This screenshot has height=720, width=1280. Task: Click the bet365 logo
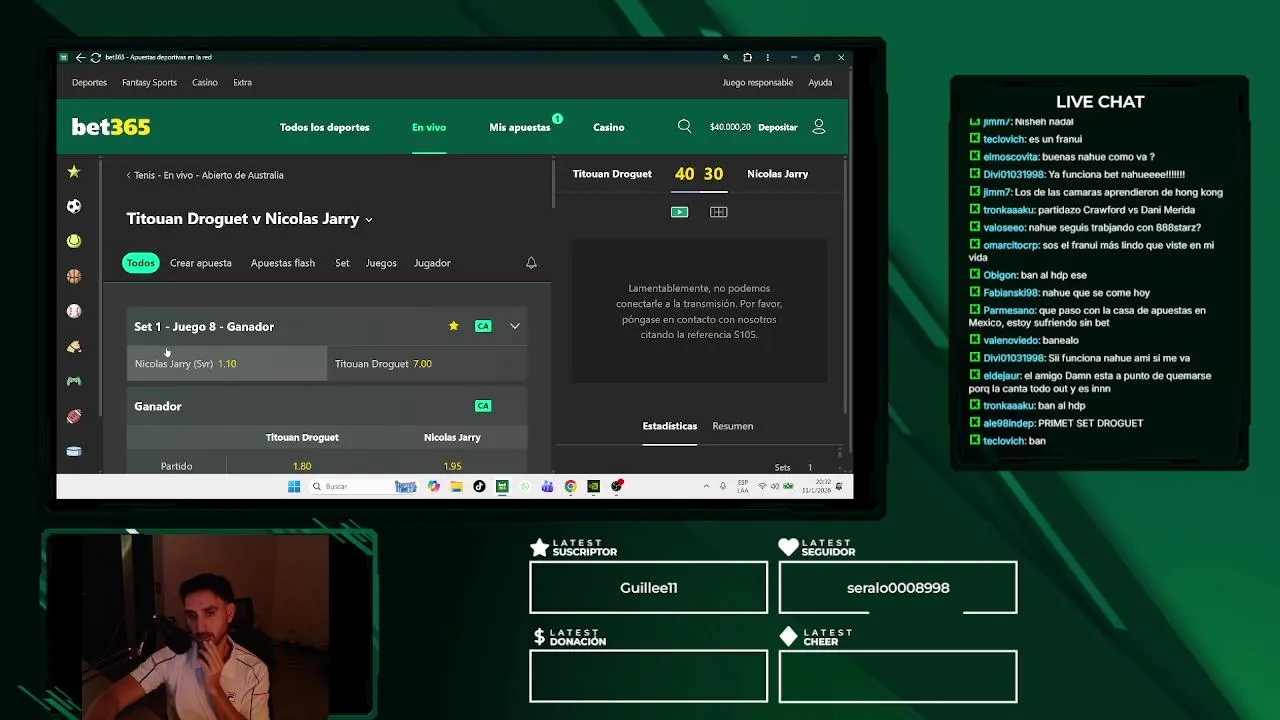111,127
